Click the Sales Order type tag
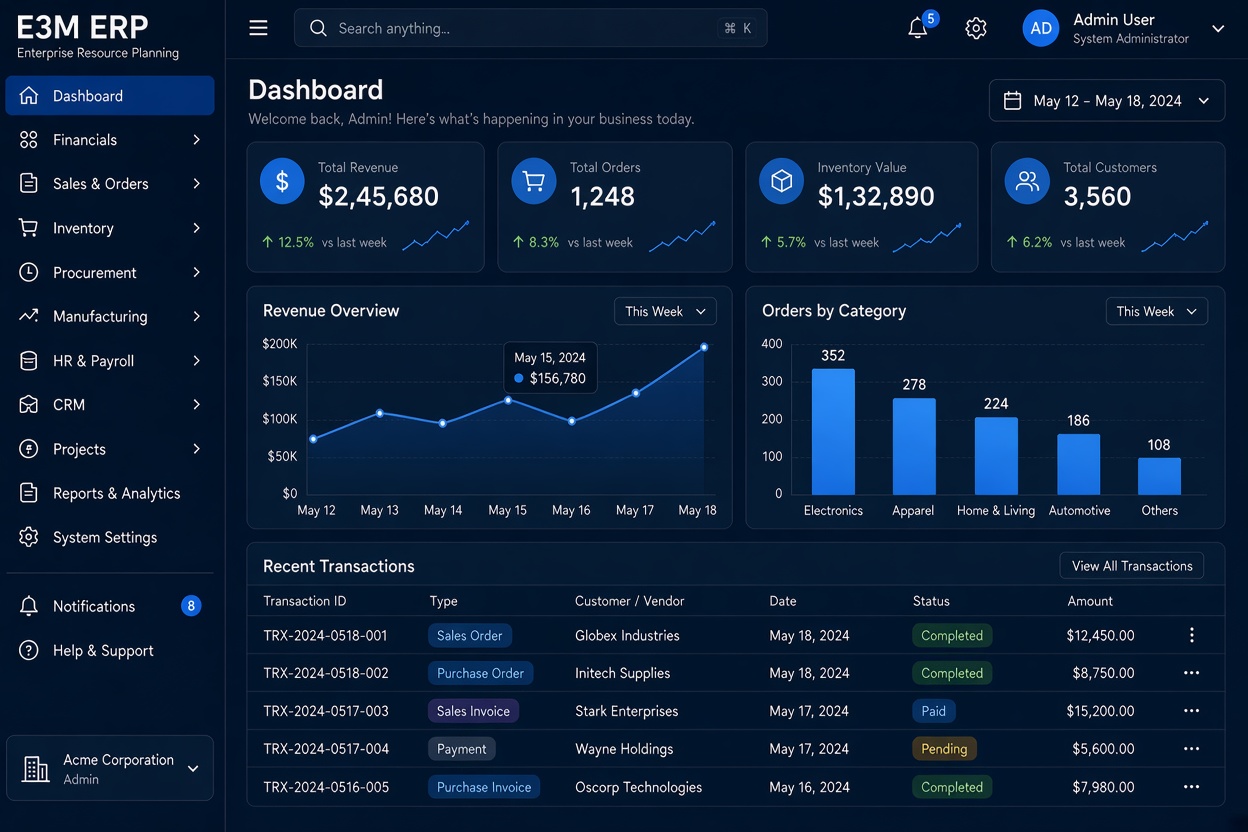1248x832 pixels. click(x=470, y=635)
